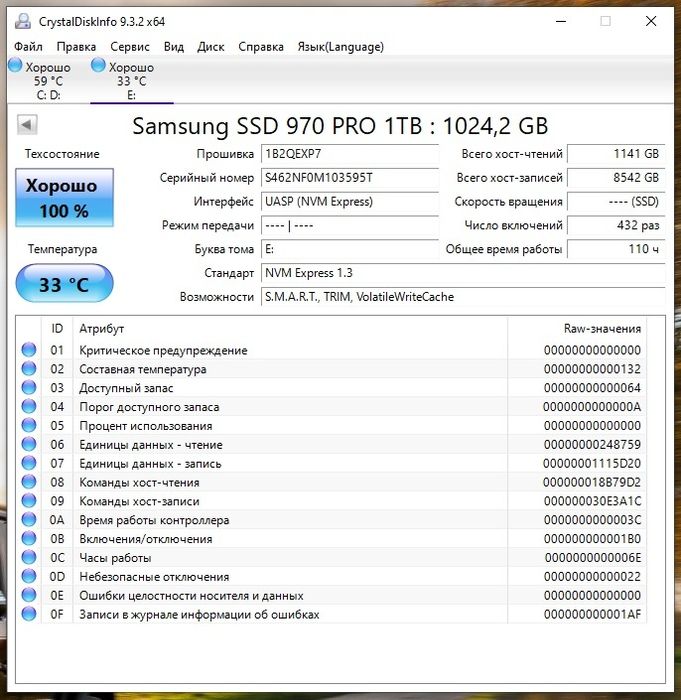
Task: Click status orb for attribute 04
Action: pyautogui.click(x=29, y=406)
